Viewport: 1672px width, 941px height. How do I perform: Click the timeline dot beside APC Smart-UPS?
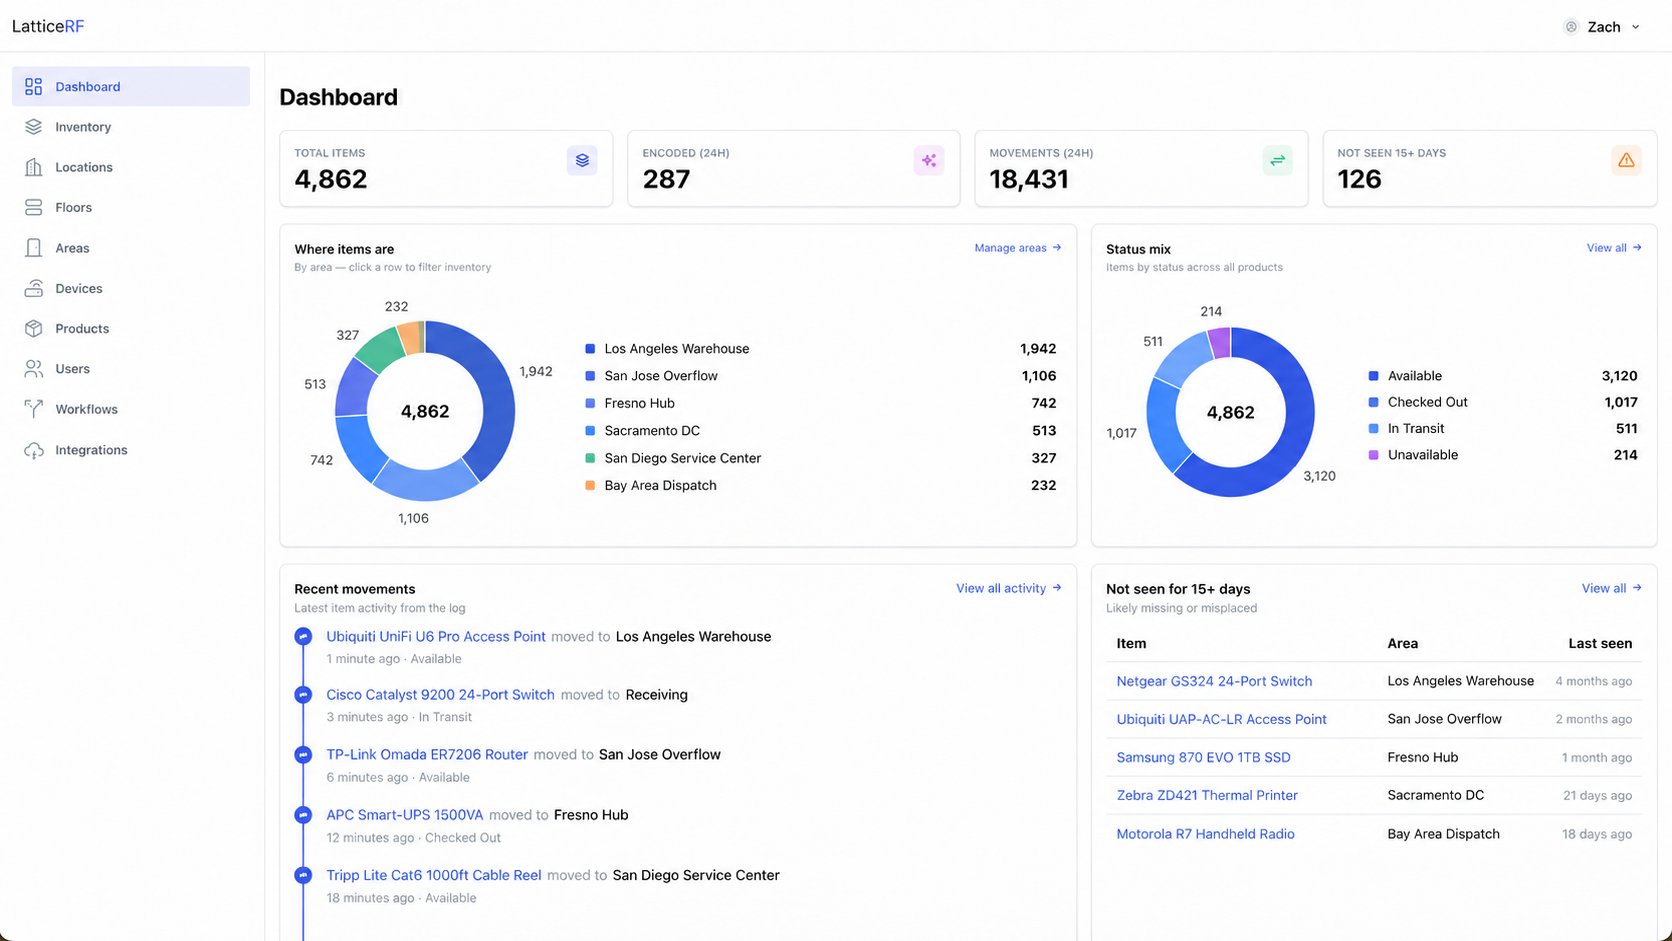pos(303,815)
